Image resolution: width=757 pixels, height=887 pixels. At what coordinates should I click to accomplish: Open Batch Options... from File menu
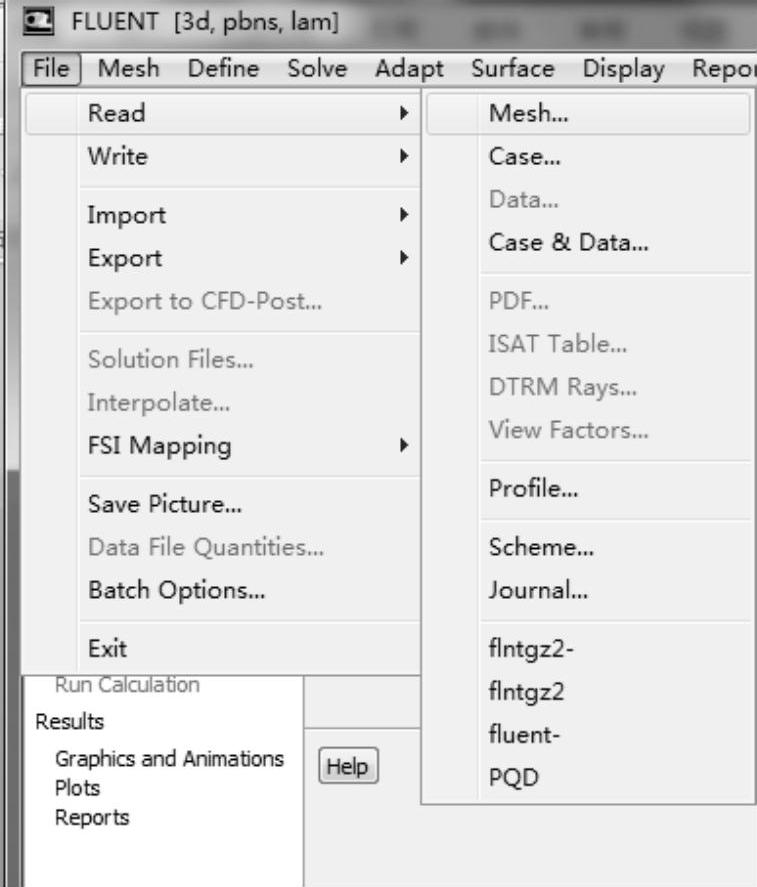click(x=177, y=590)
